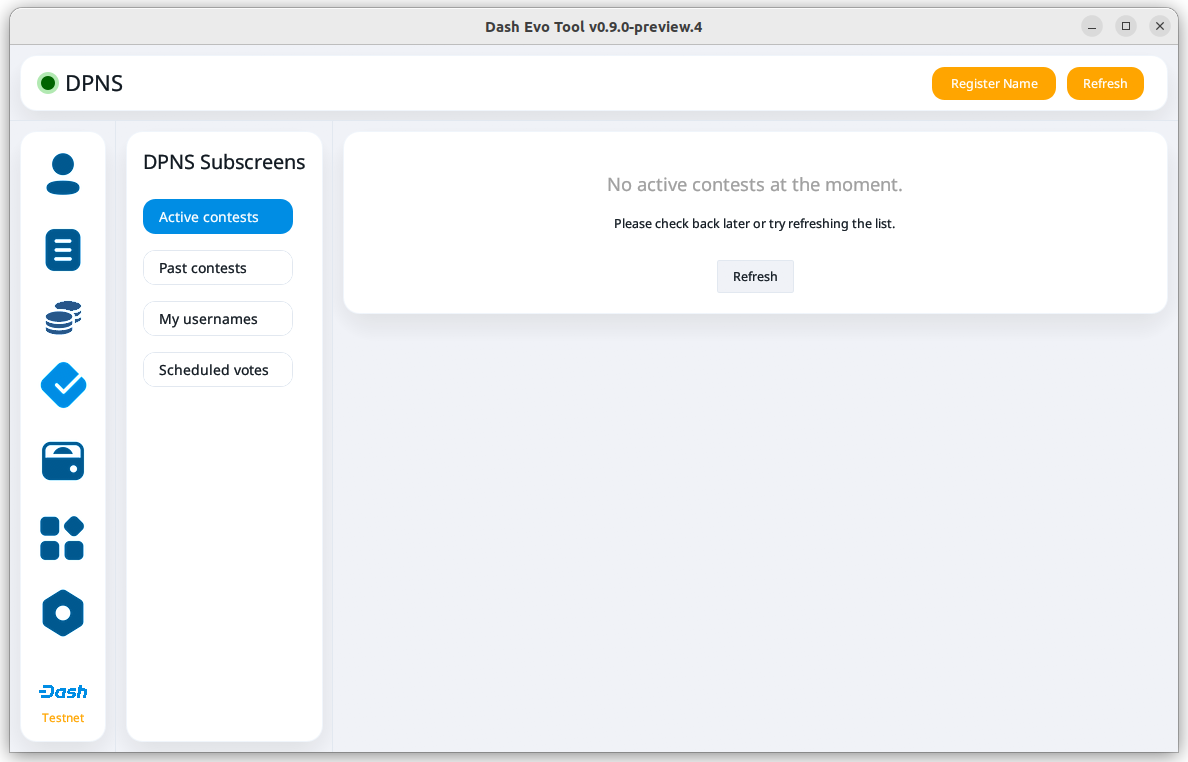This screenshot has height=762, width=1188.
Task: Switch to Past contests subscreen
Action: (x=217, y=268)
